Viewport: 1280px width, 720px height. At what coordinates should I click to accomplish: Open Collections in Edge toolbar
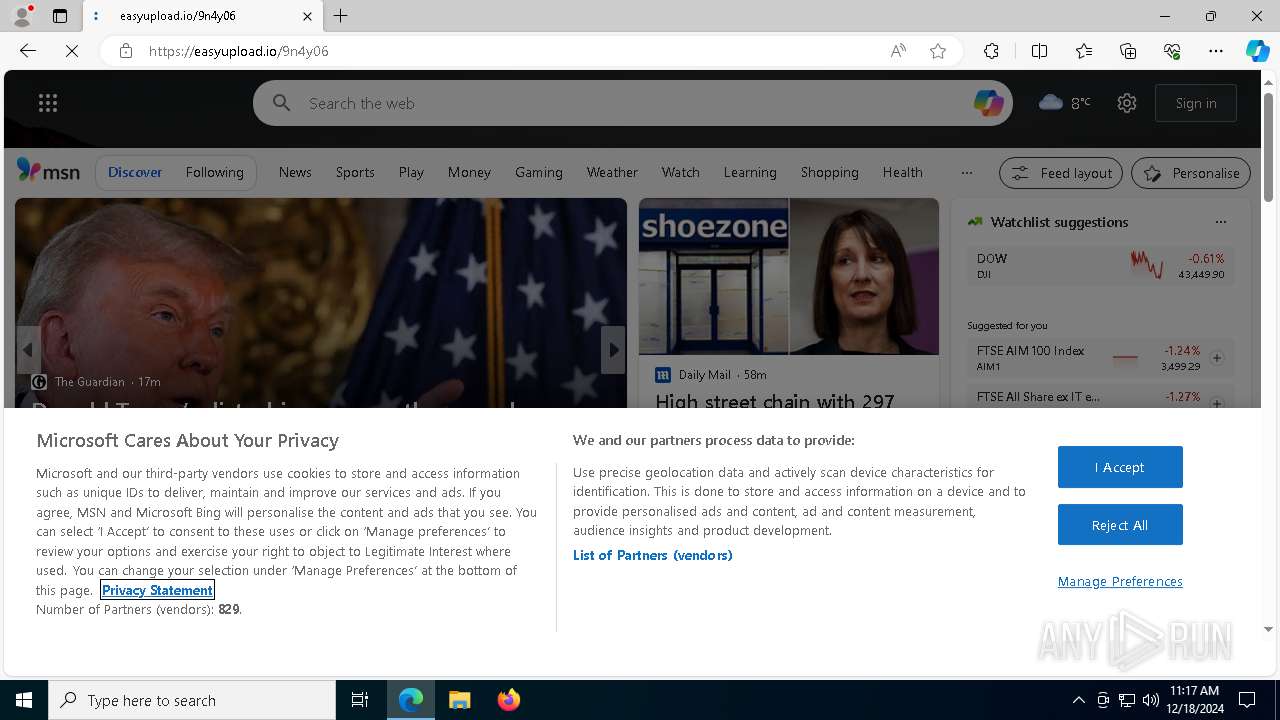click(x=1128, y=51)
